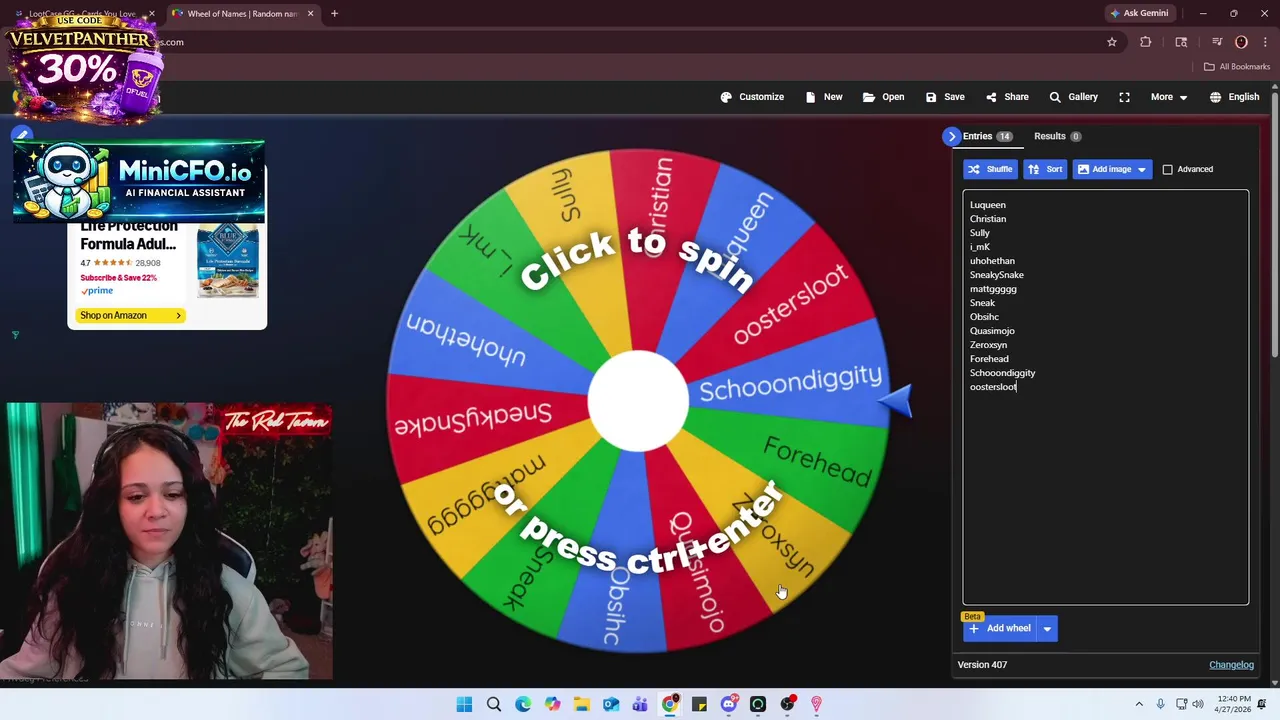Open the Add wheel dropdown arrow
Image resolution: width=1280 pixels, height=720 pixels.
click(x=1047, y=628)
